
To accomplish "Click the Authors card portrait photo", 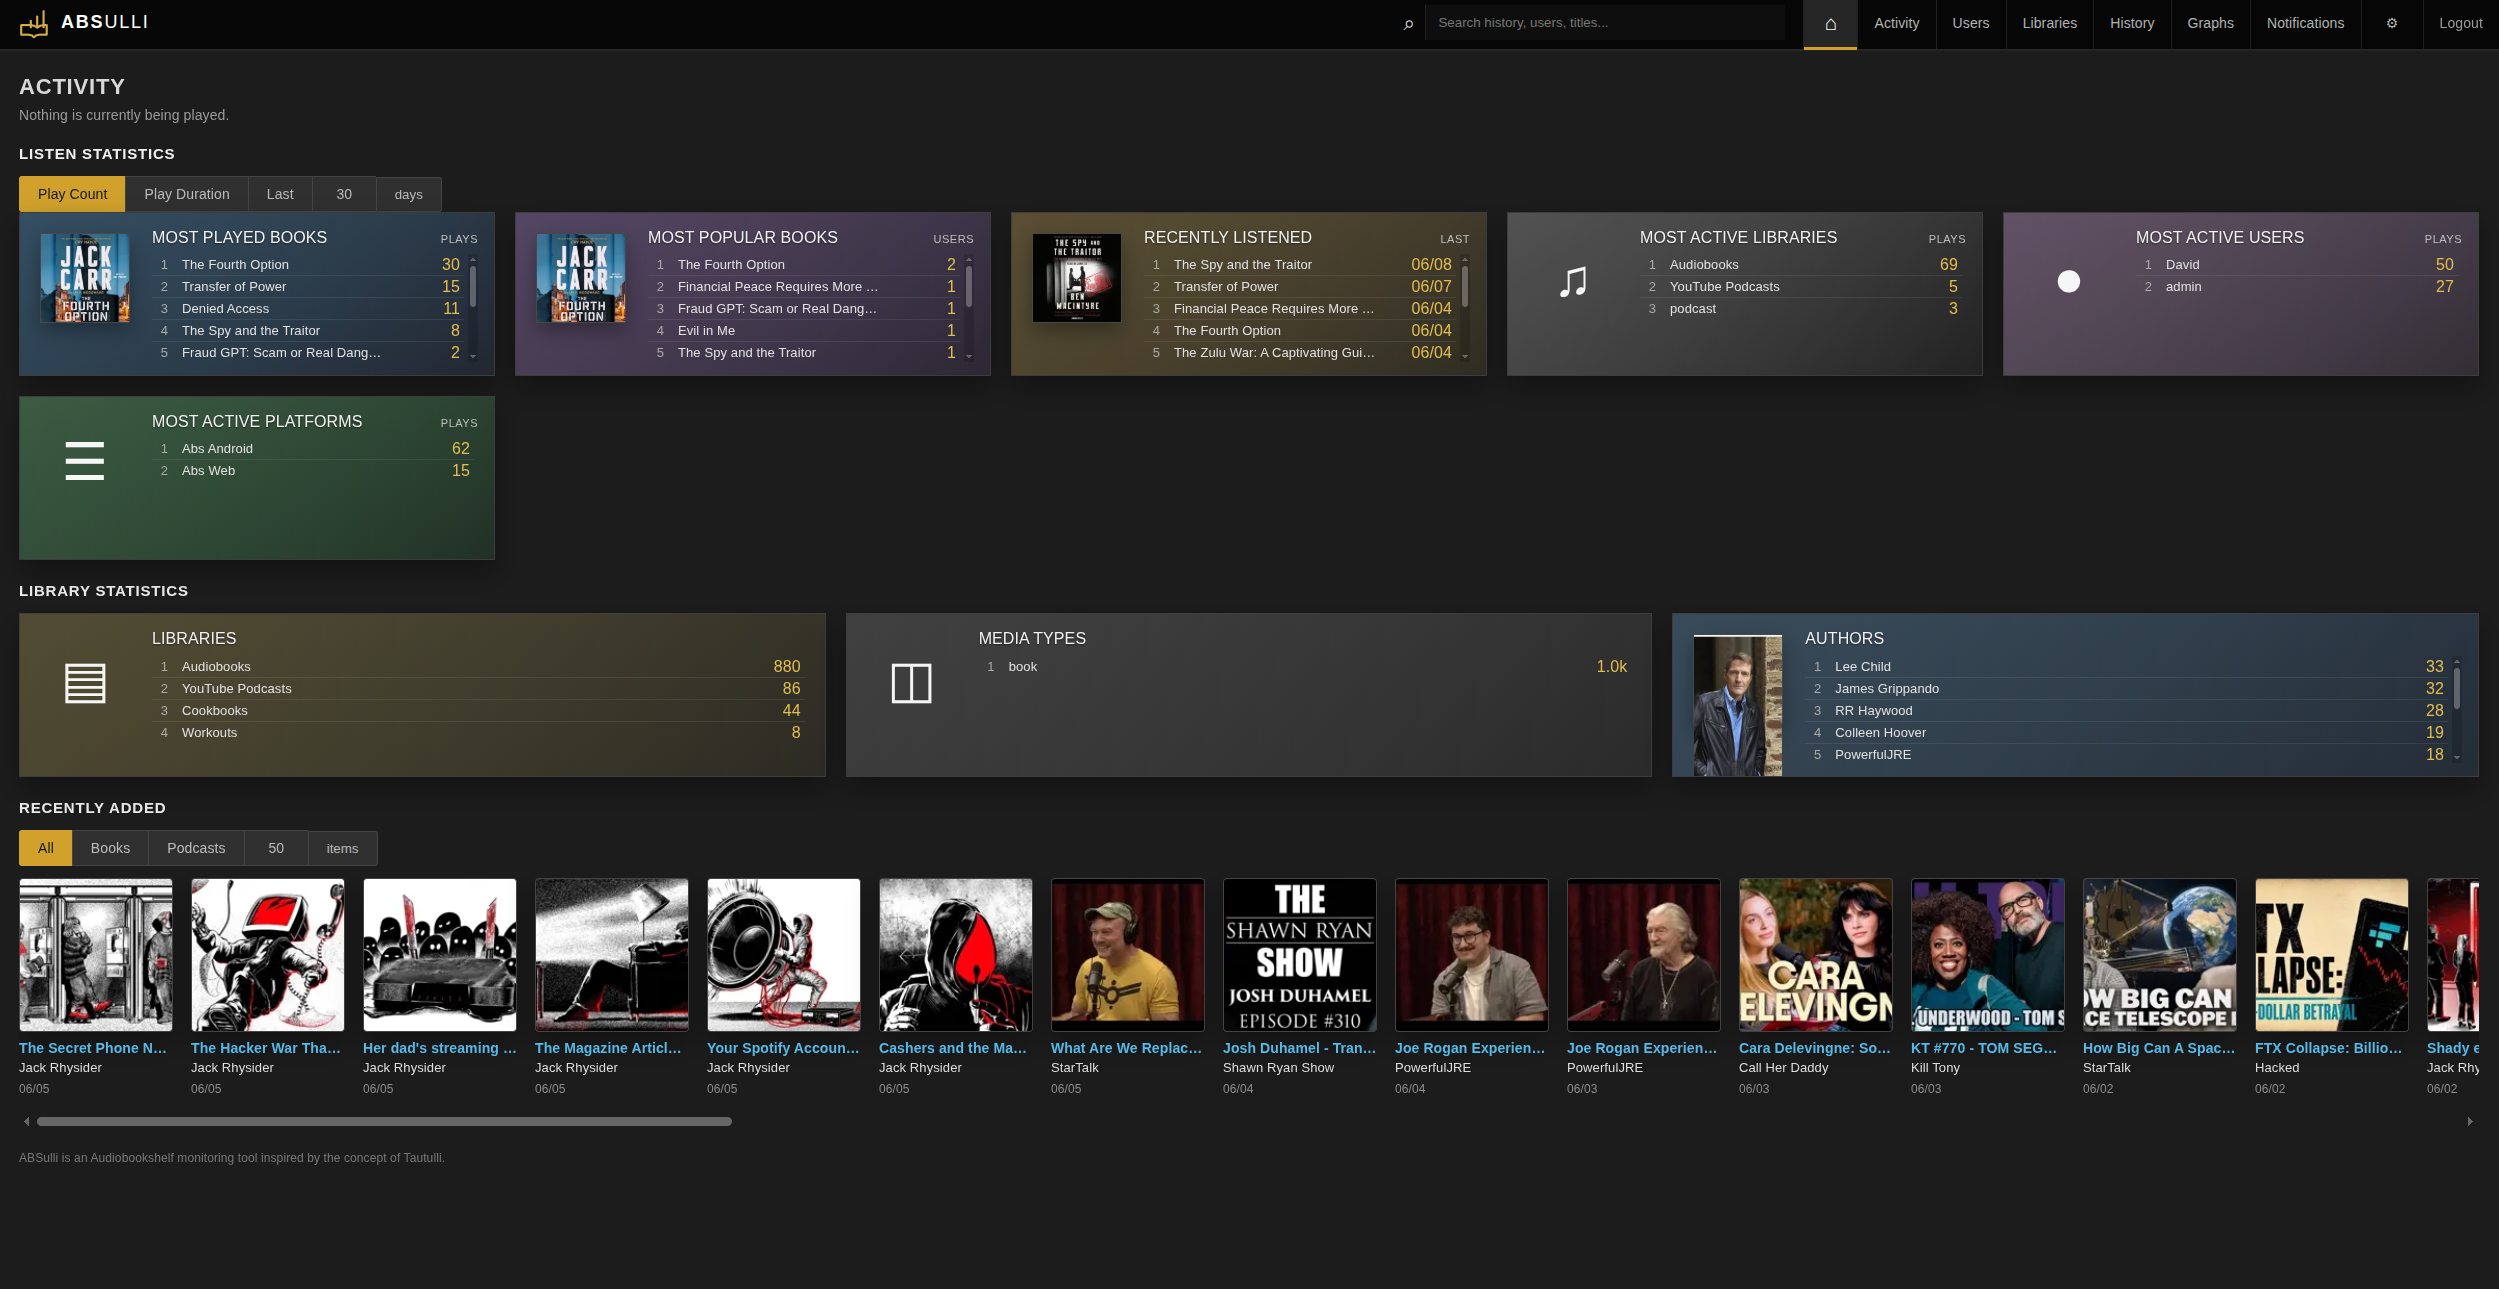I will [x=1738, y=706].
